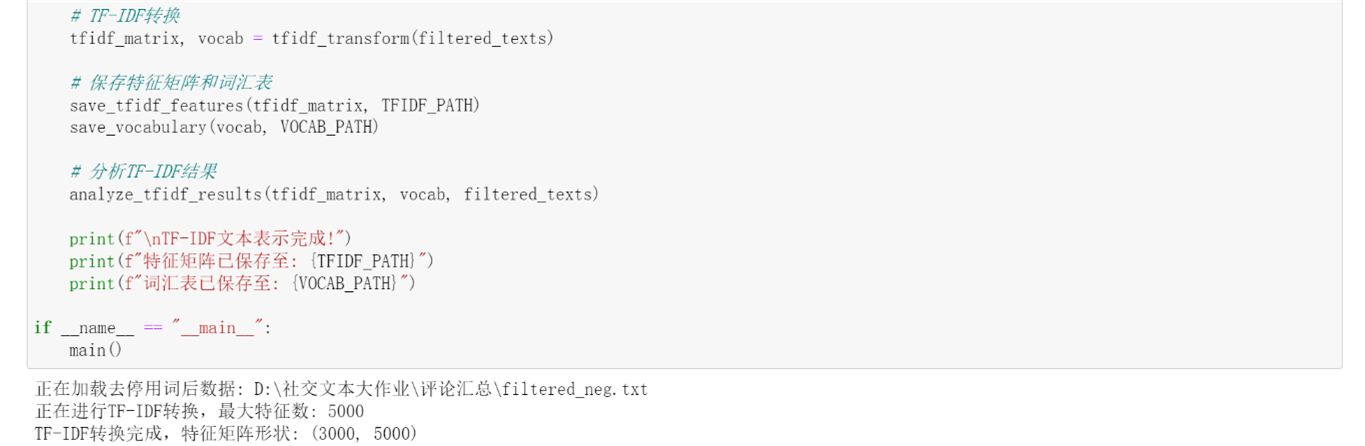Click the "__main__" string literal

tap(217, 328)
